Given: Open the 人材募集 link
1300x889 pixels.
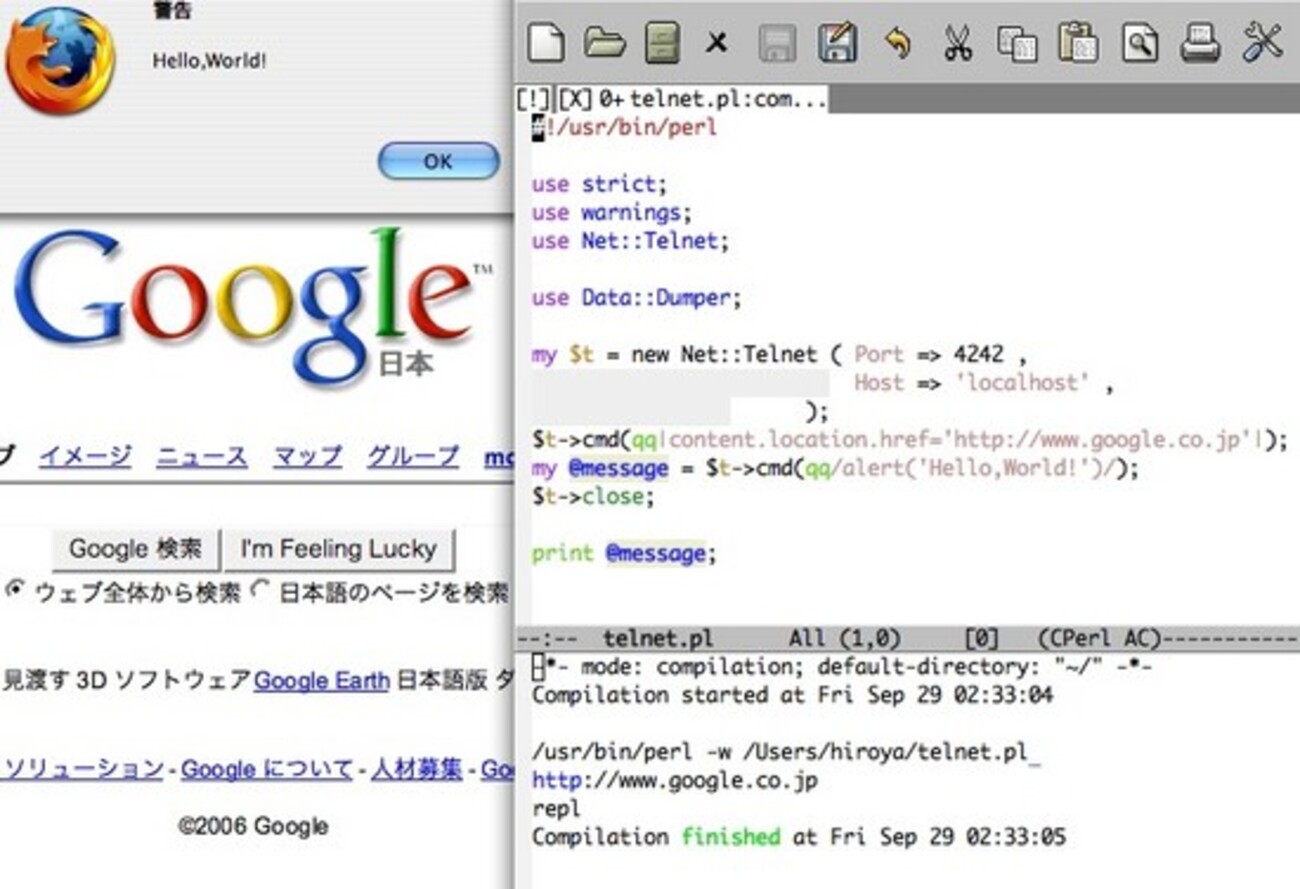Looking at the screenshot, I should 417,769.
